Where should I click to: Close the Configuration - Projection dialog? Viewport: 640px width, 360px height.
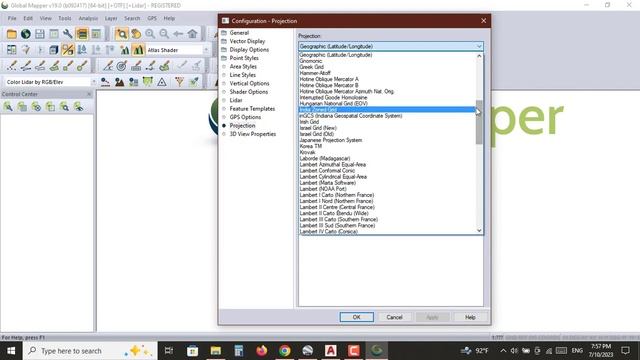pyautogui.click(x=483, y=21)
